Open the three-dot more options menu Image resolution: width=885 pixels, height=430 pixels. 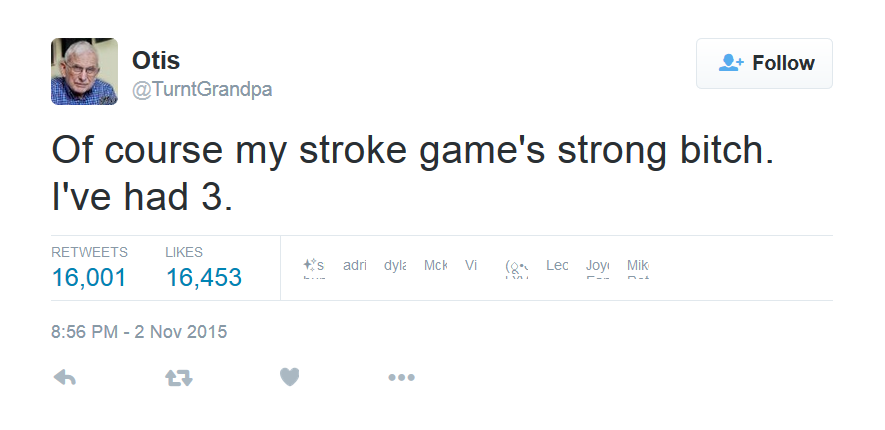click(401, 377)
